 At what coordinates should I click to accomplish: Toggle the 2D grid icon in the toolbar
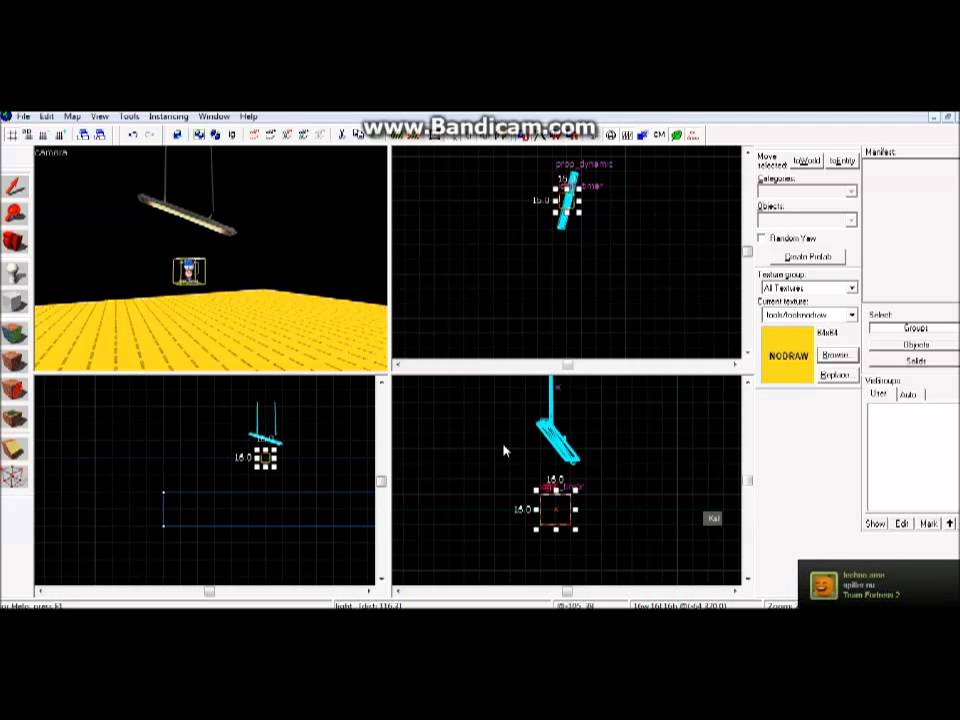click(x=12, y=135)
